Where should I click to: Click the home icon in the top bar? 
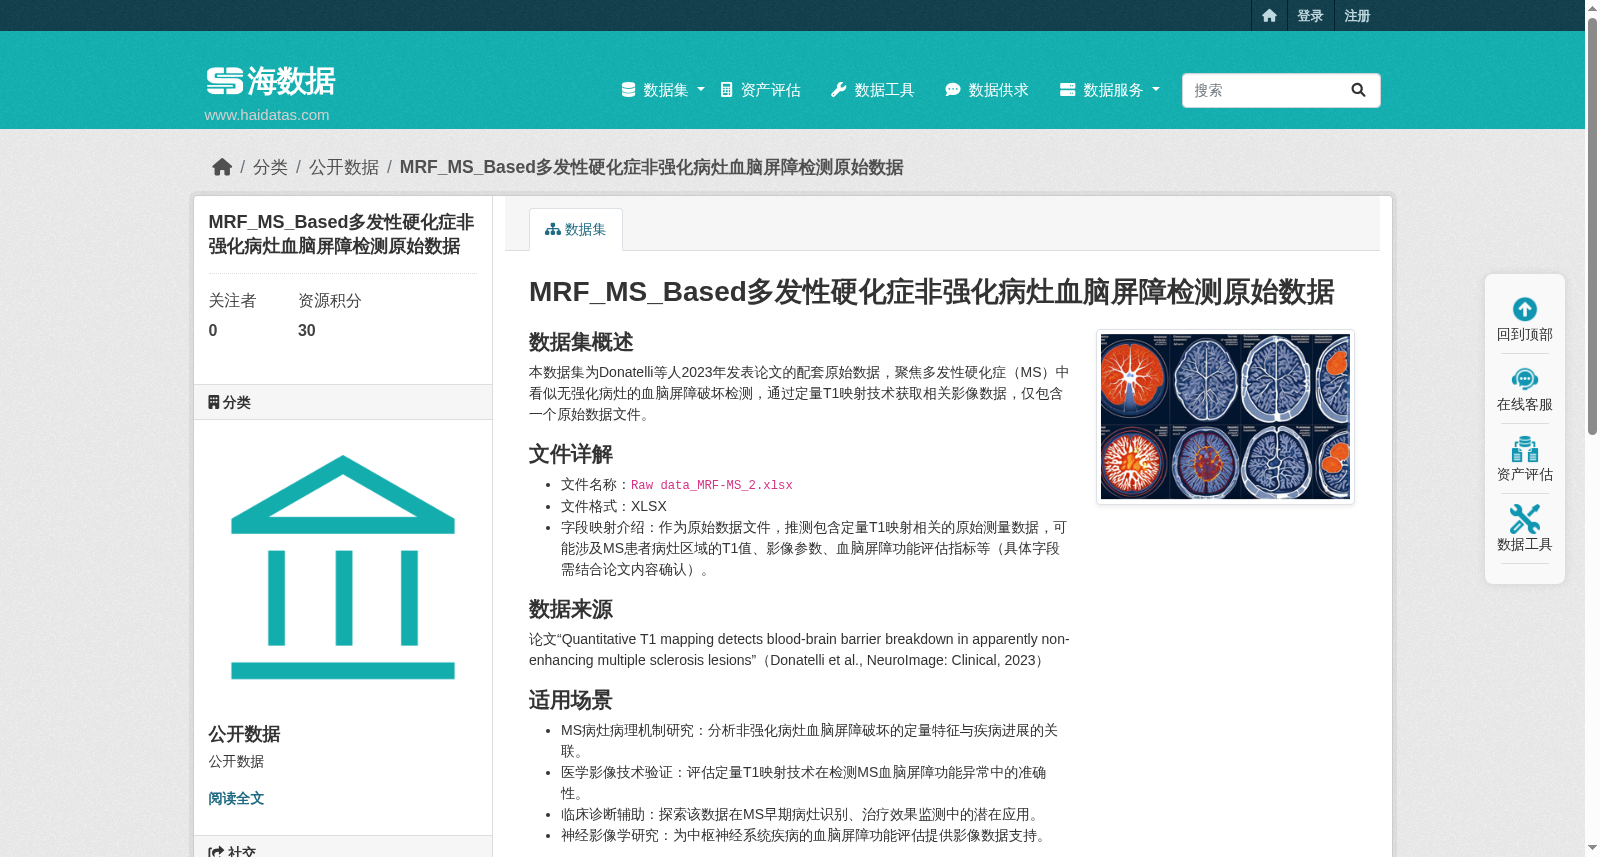click(1269, 15)
